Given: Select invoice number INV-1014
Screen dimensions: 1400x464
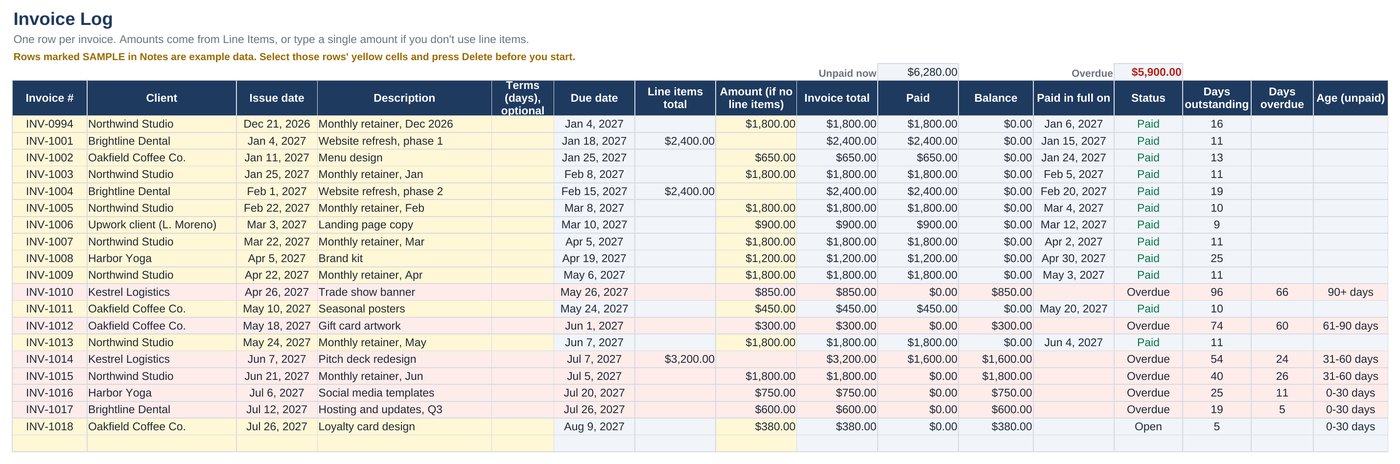Looking at the screenshot, I should pos(50,359).
